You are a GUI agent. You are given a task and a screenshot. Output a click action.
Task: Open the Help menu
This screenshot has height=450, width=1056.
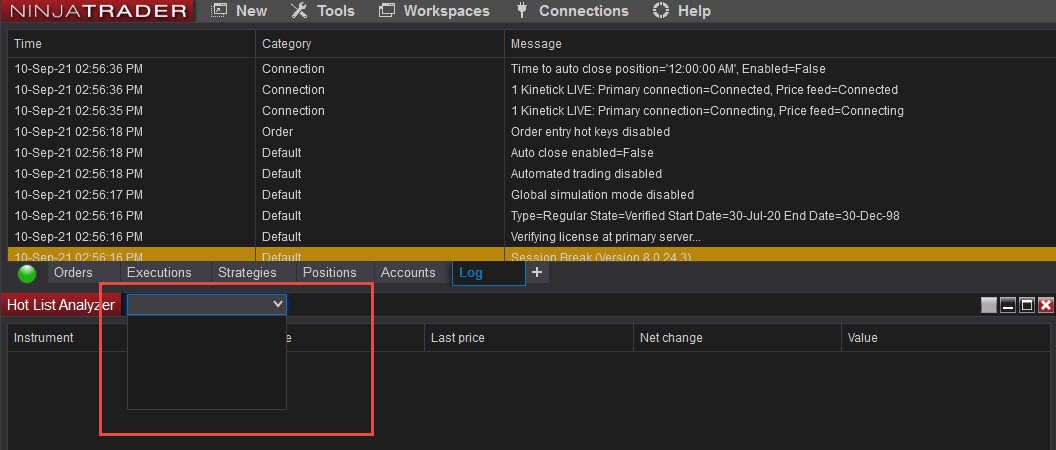682,11
